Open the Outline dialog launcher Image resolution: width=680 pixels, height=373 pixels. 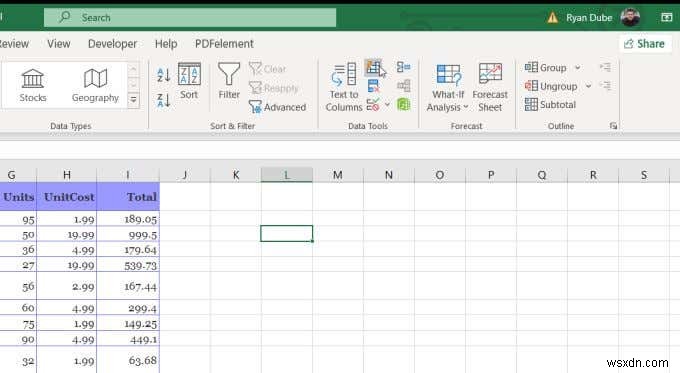point(613,126)
